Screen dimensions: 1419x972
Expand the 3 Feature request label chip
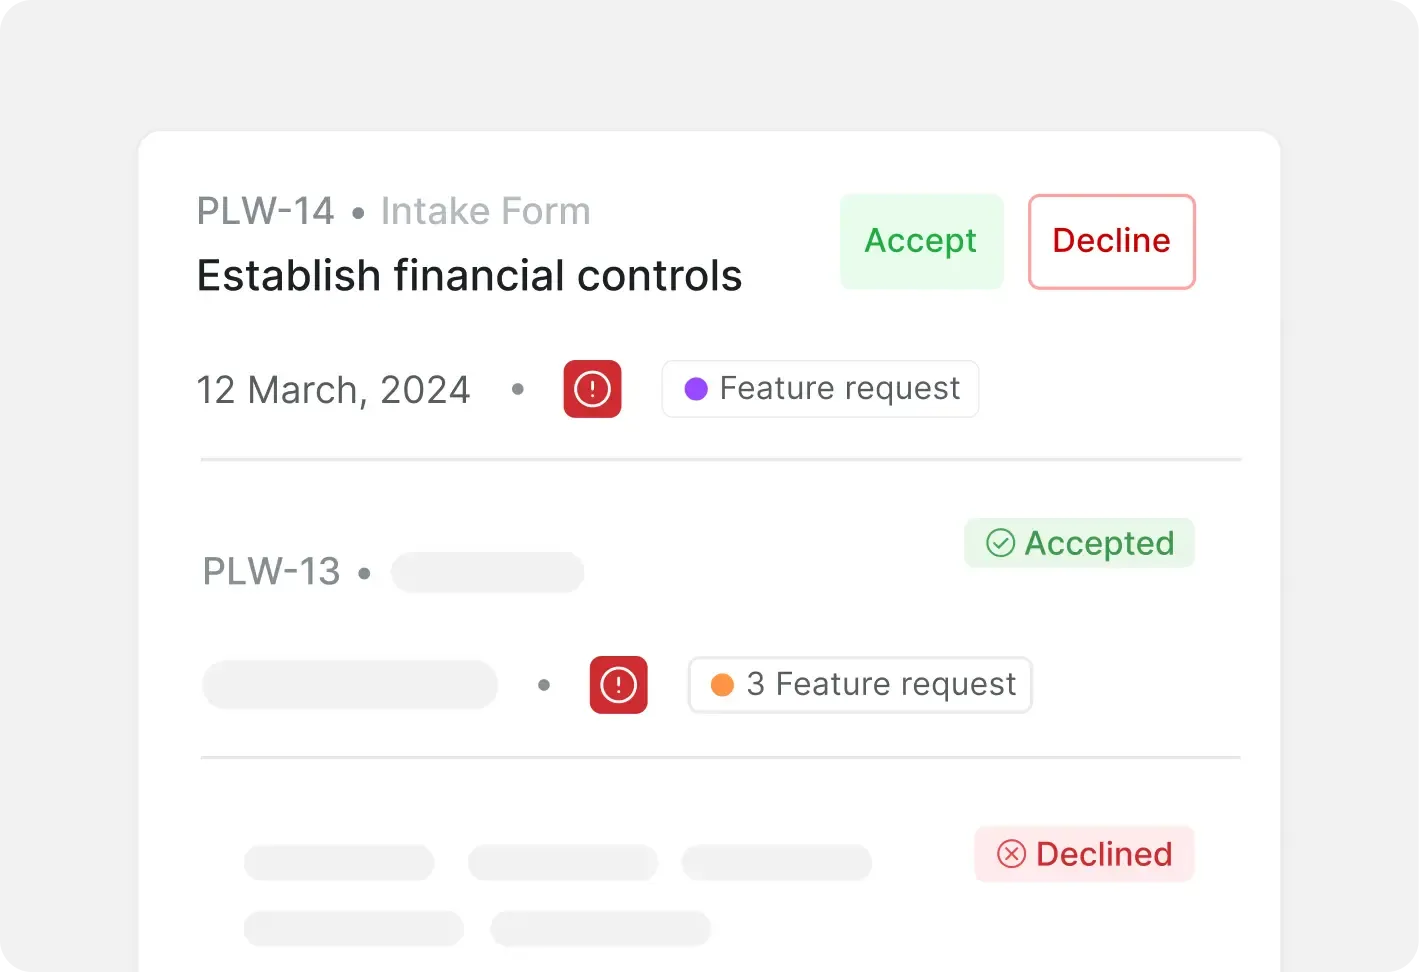860,685
